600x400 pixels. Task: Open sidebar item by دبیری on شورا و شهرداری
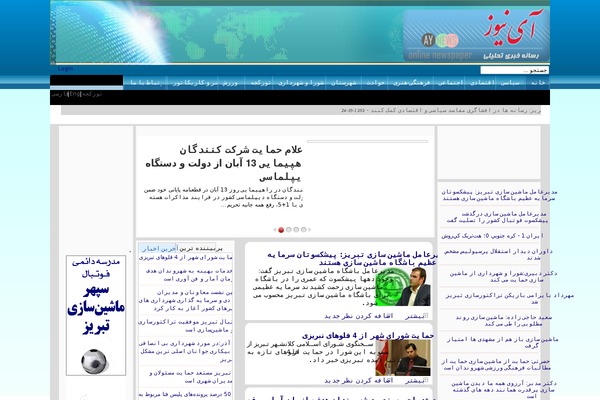tap(503, 276)
